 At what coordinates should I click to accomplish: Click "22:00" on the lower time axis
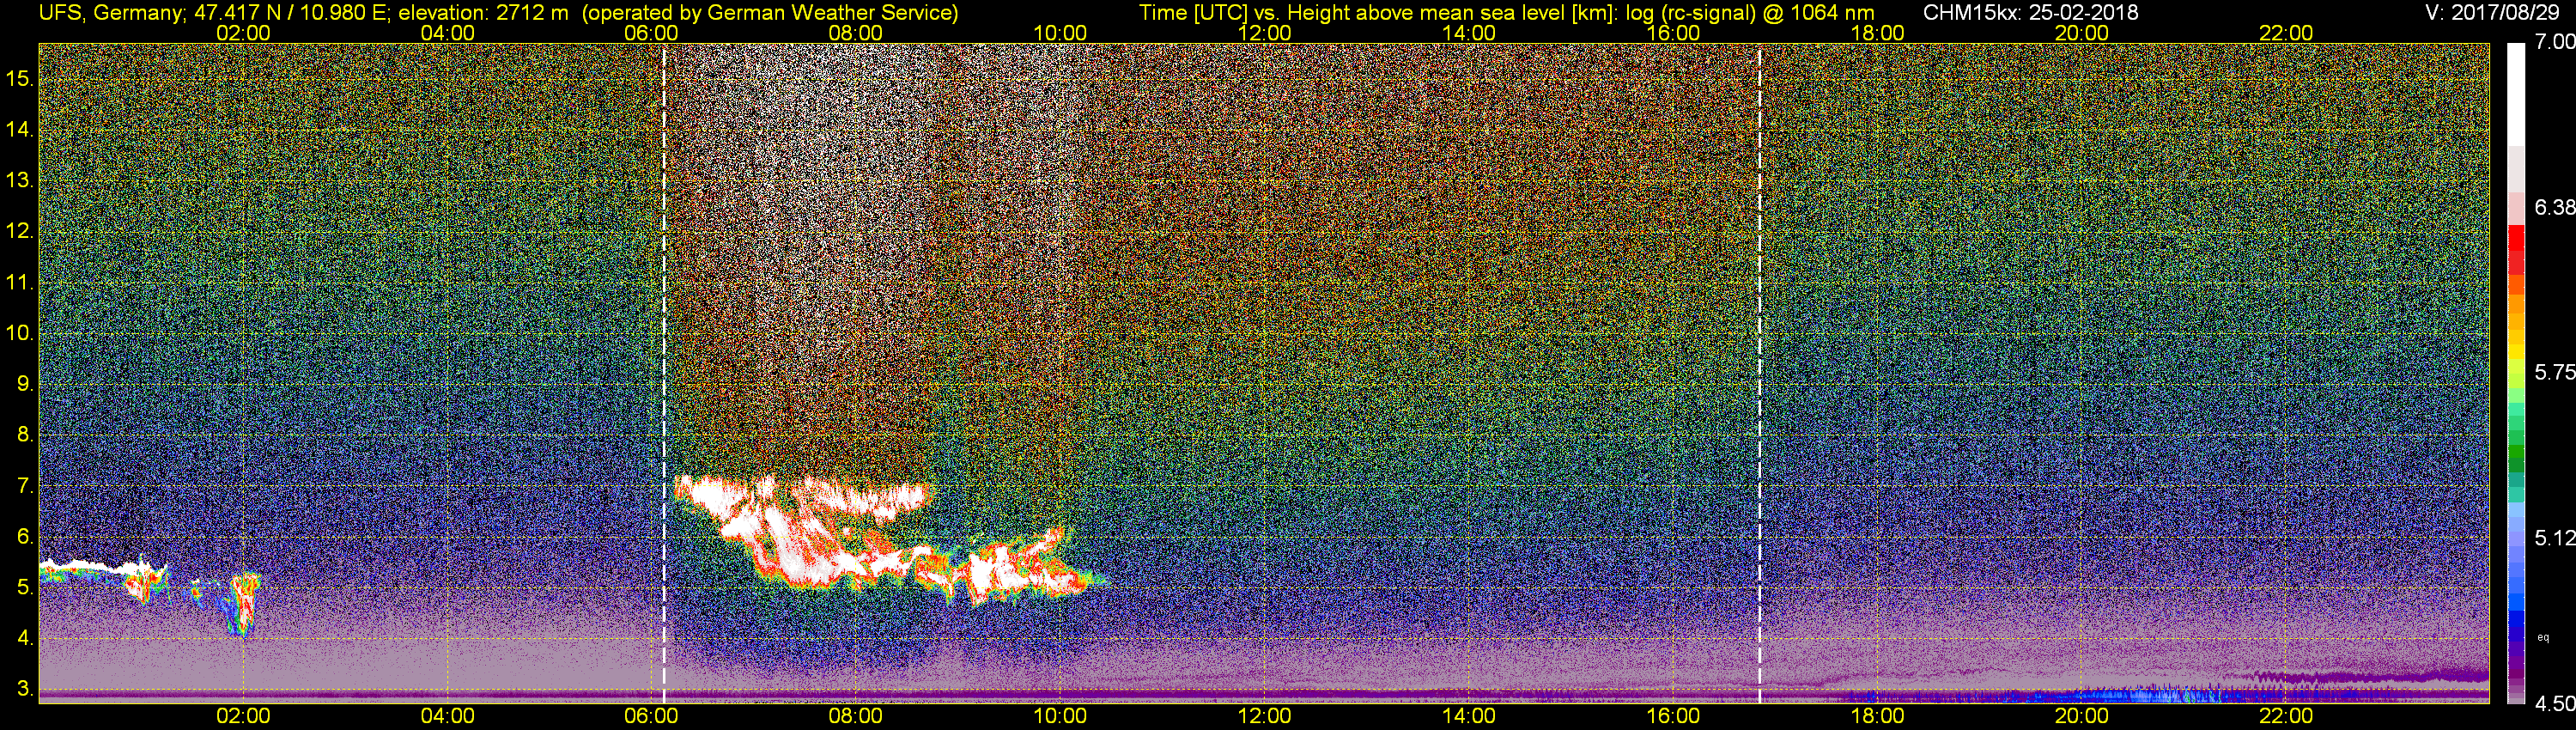tap(2286, 716)
